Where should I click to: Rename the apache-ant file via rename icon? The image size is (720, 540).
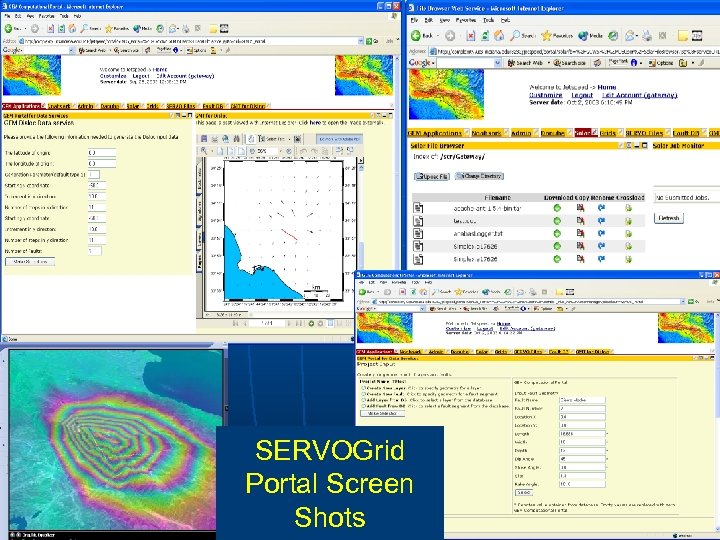click(601, 208)
